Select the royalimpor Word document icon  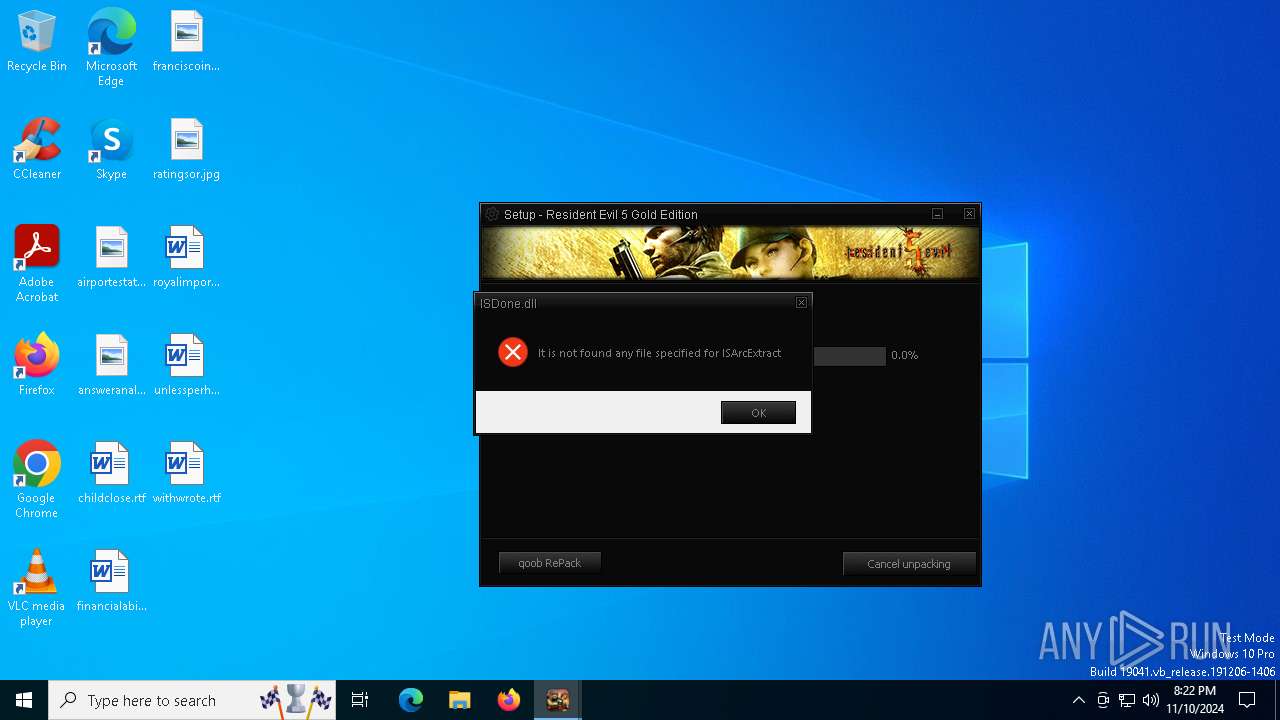186,257
